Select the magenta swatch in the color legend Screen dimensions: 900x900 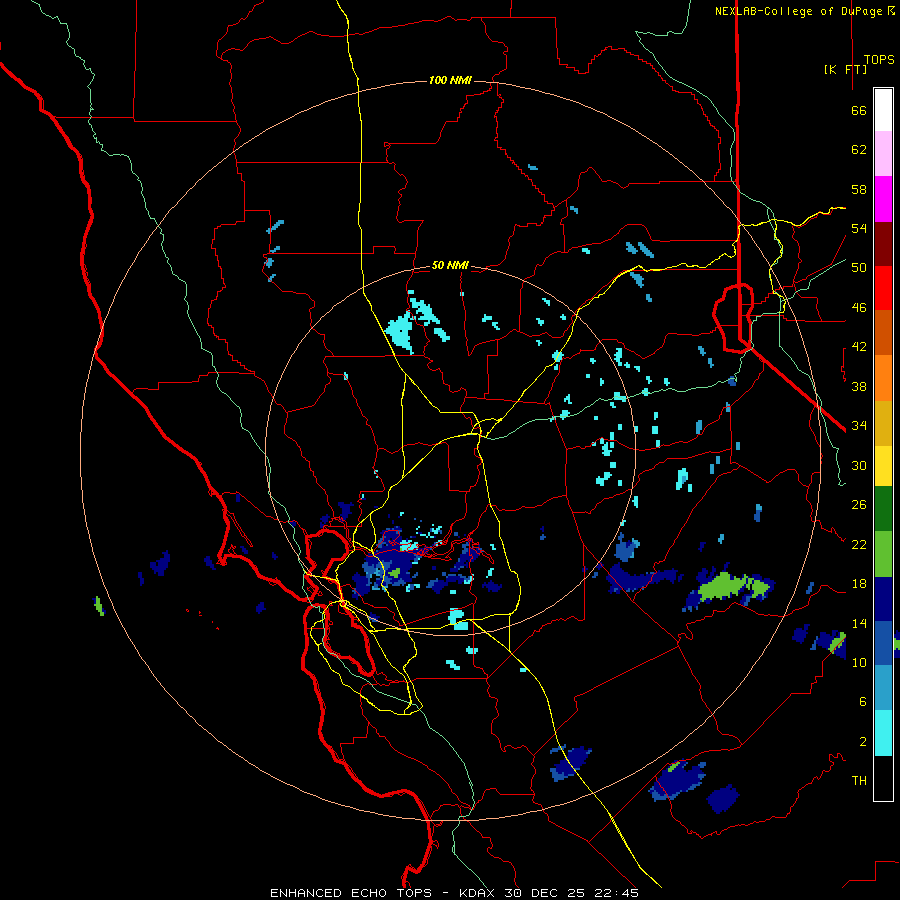click(x=883, y=199)
